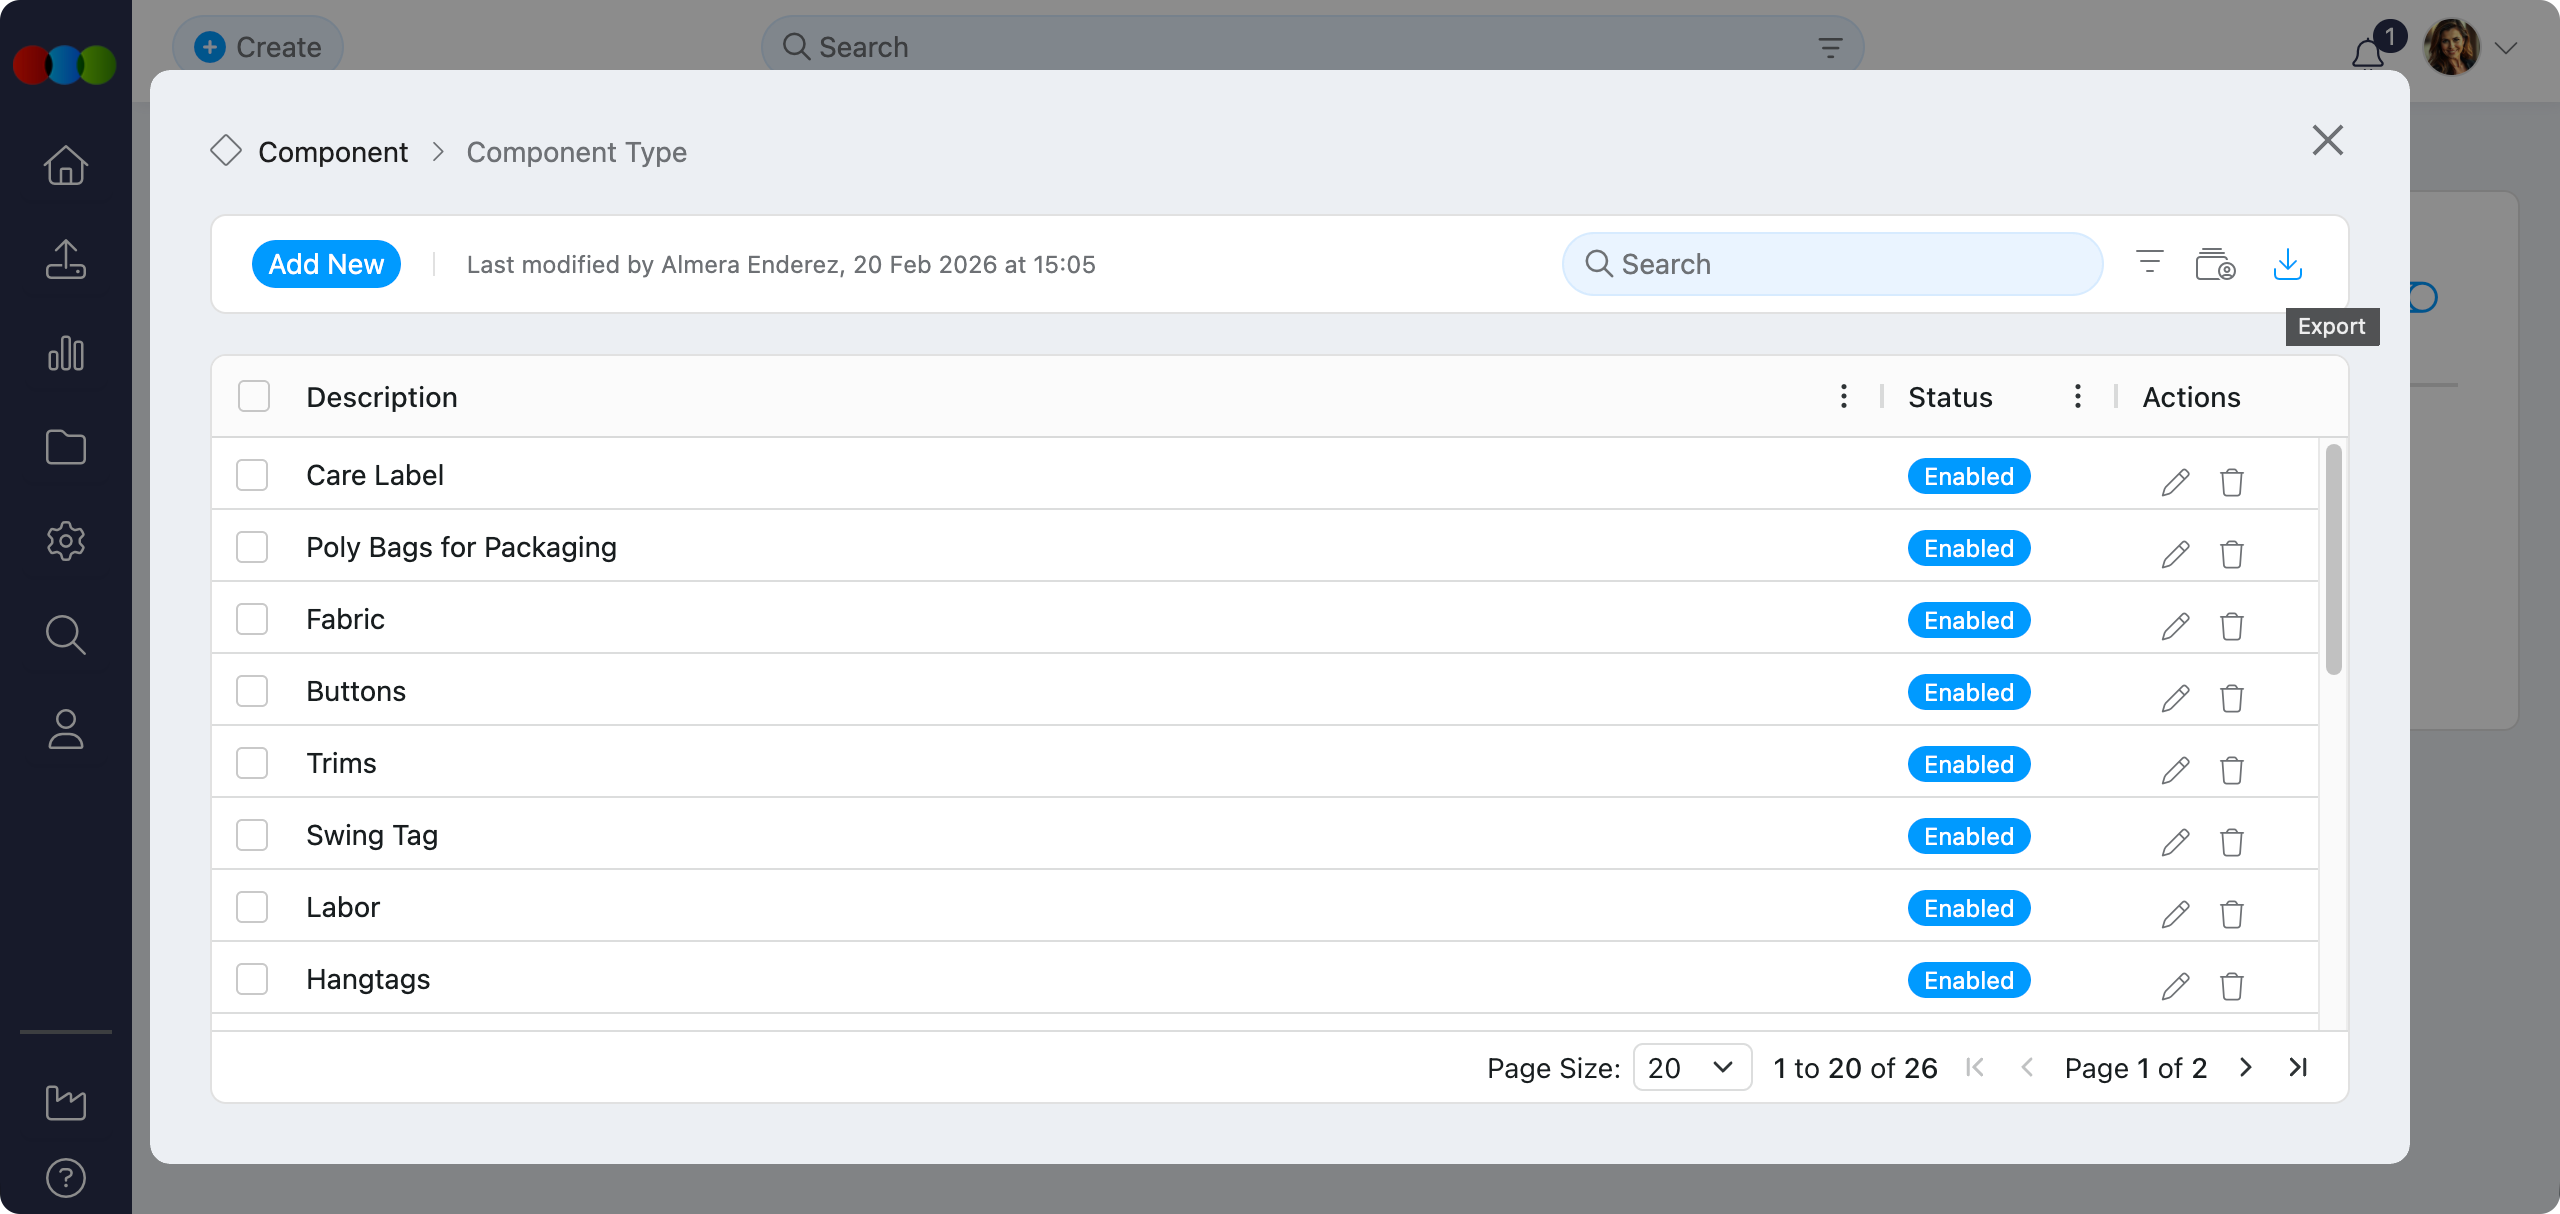The image size is (2560, 1214).
Task: Edit the Care Label row
Action: [2175, 482]
